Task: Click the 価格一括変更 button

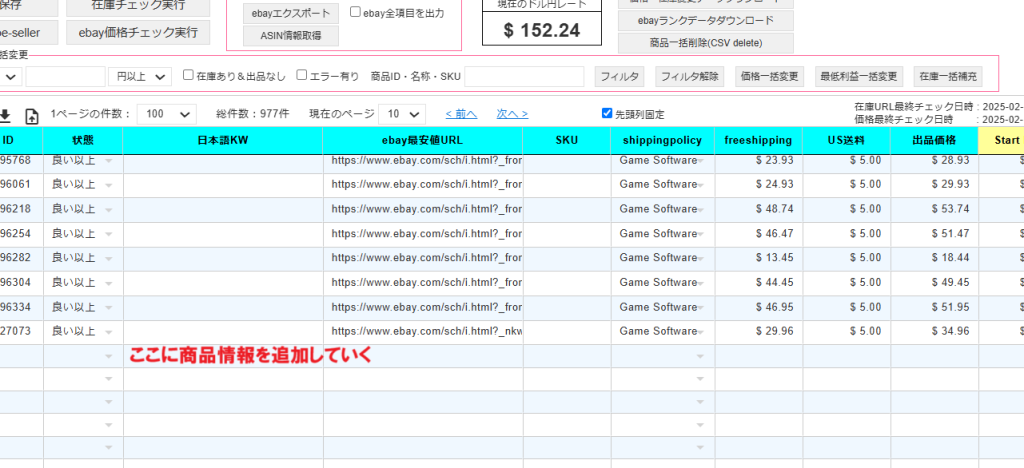Action: coord(770,76)
